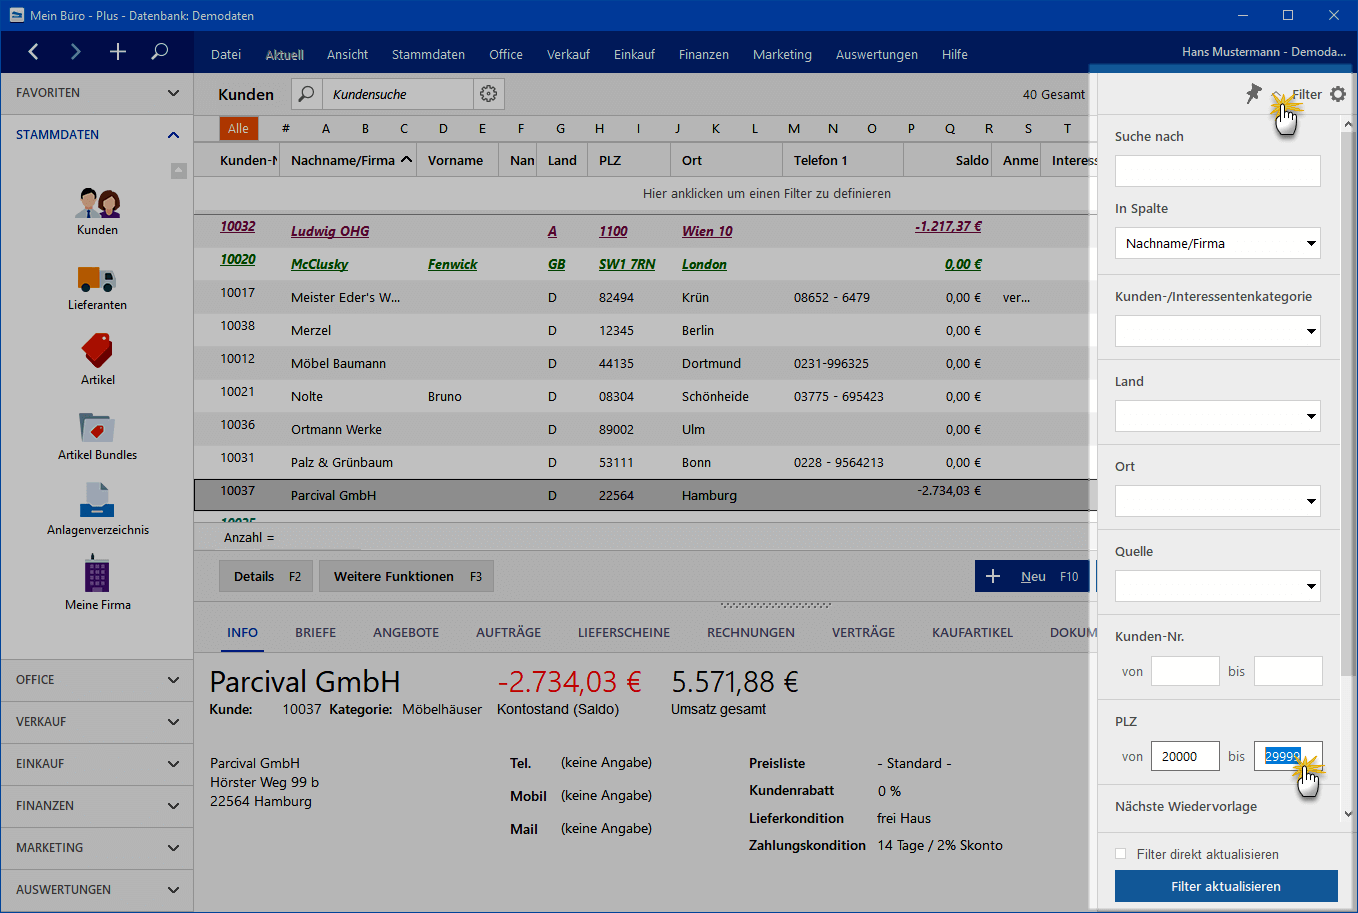
Task: Select the Alle alphabet filter
Action: coord(238,129)
